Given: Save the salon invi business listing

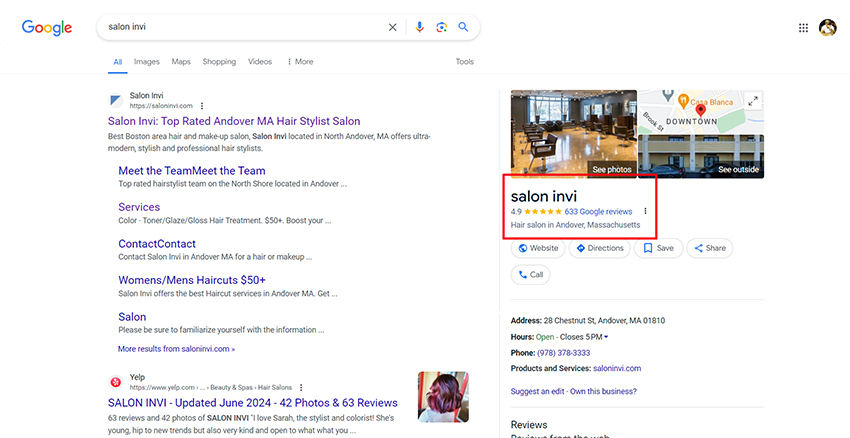Looking at the screenshot, I should click(x=658, y=248).
